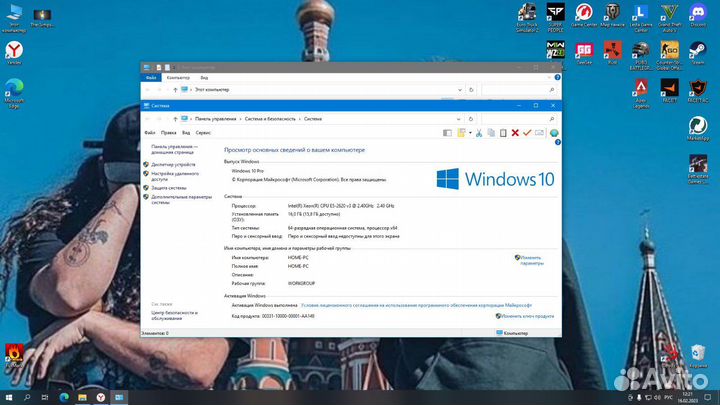Open blue Файл tab in This PC window
720x405 pixels.
click(151, 78)
